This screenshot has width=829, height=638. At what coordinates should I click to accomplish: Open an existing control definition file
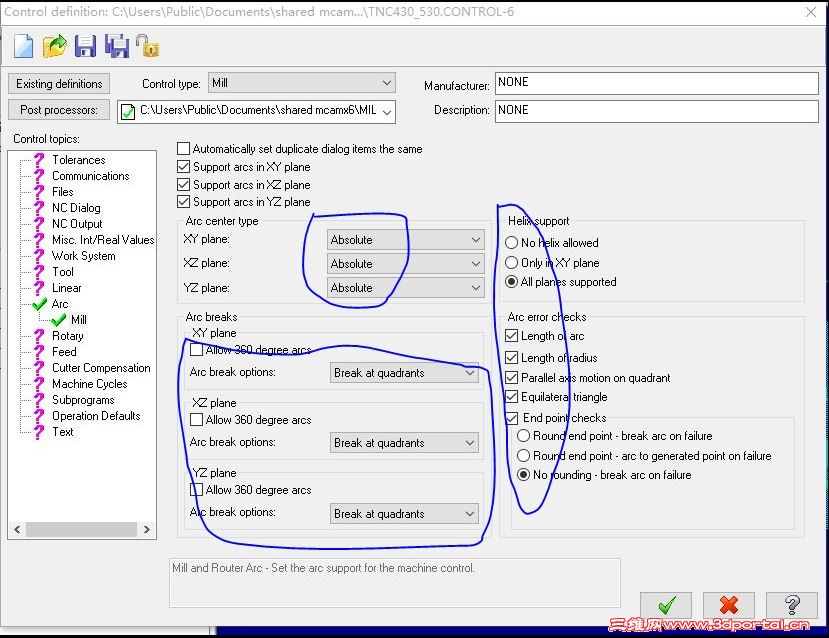tap(54, 46)
